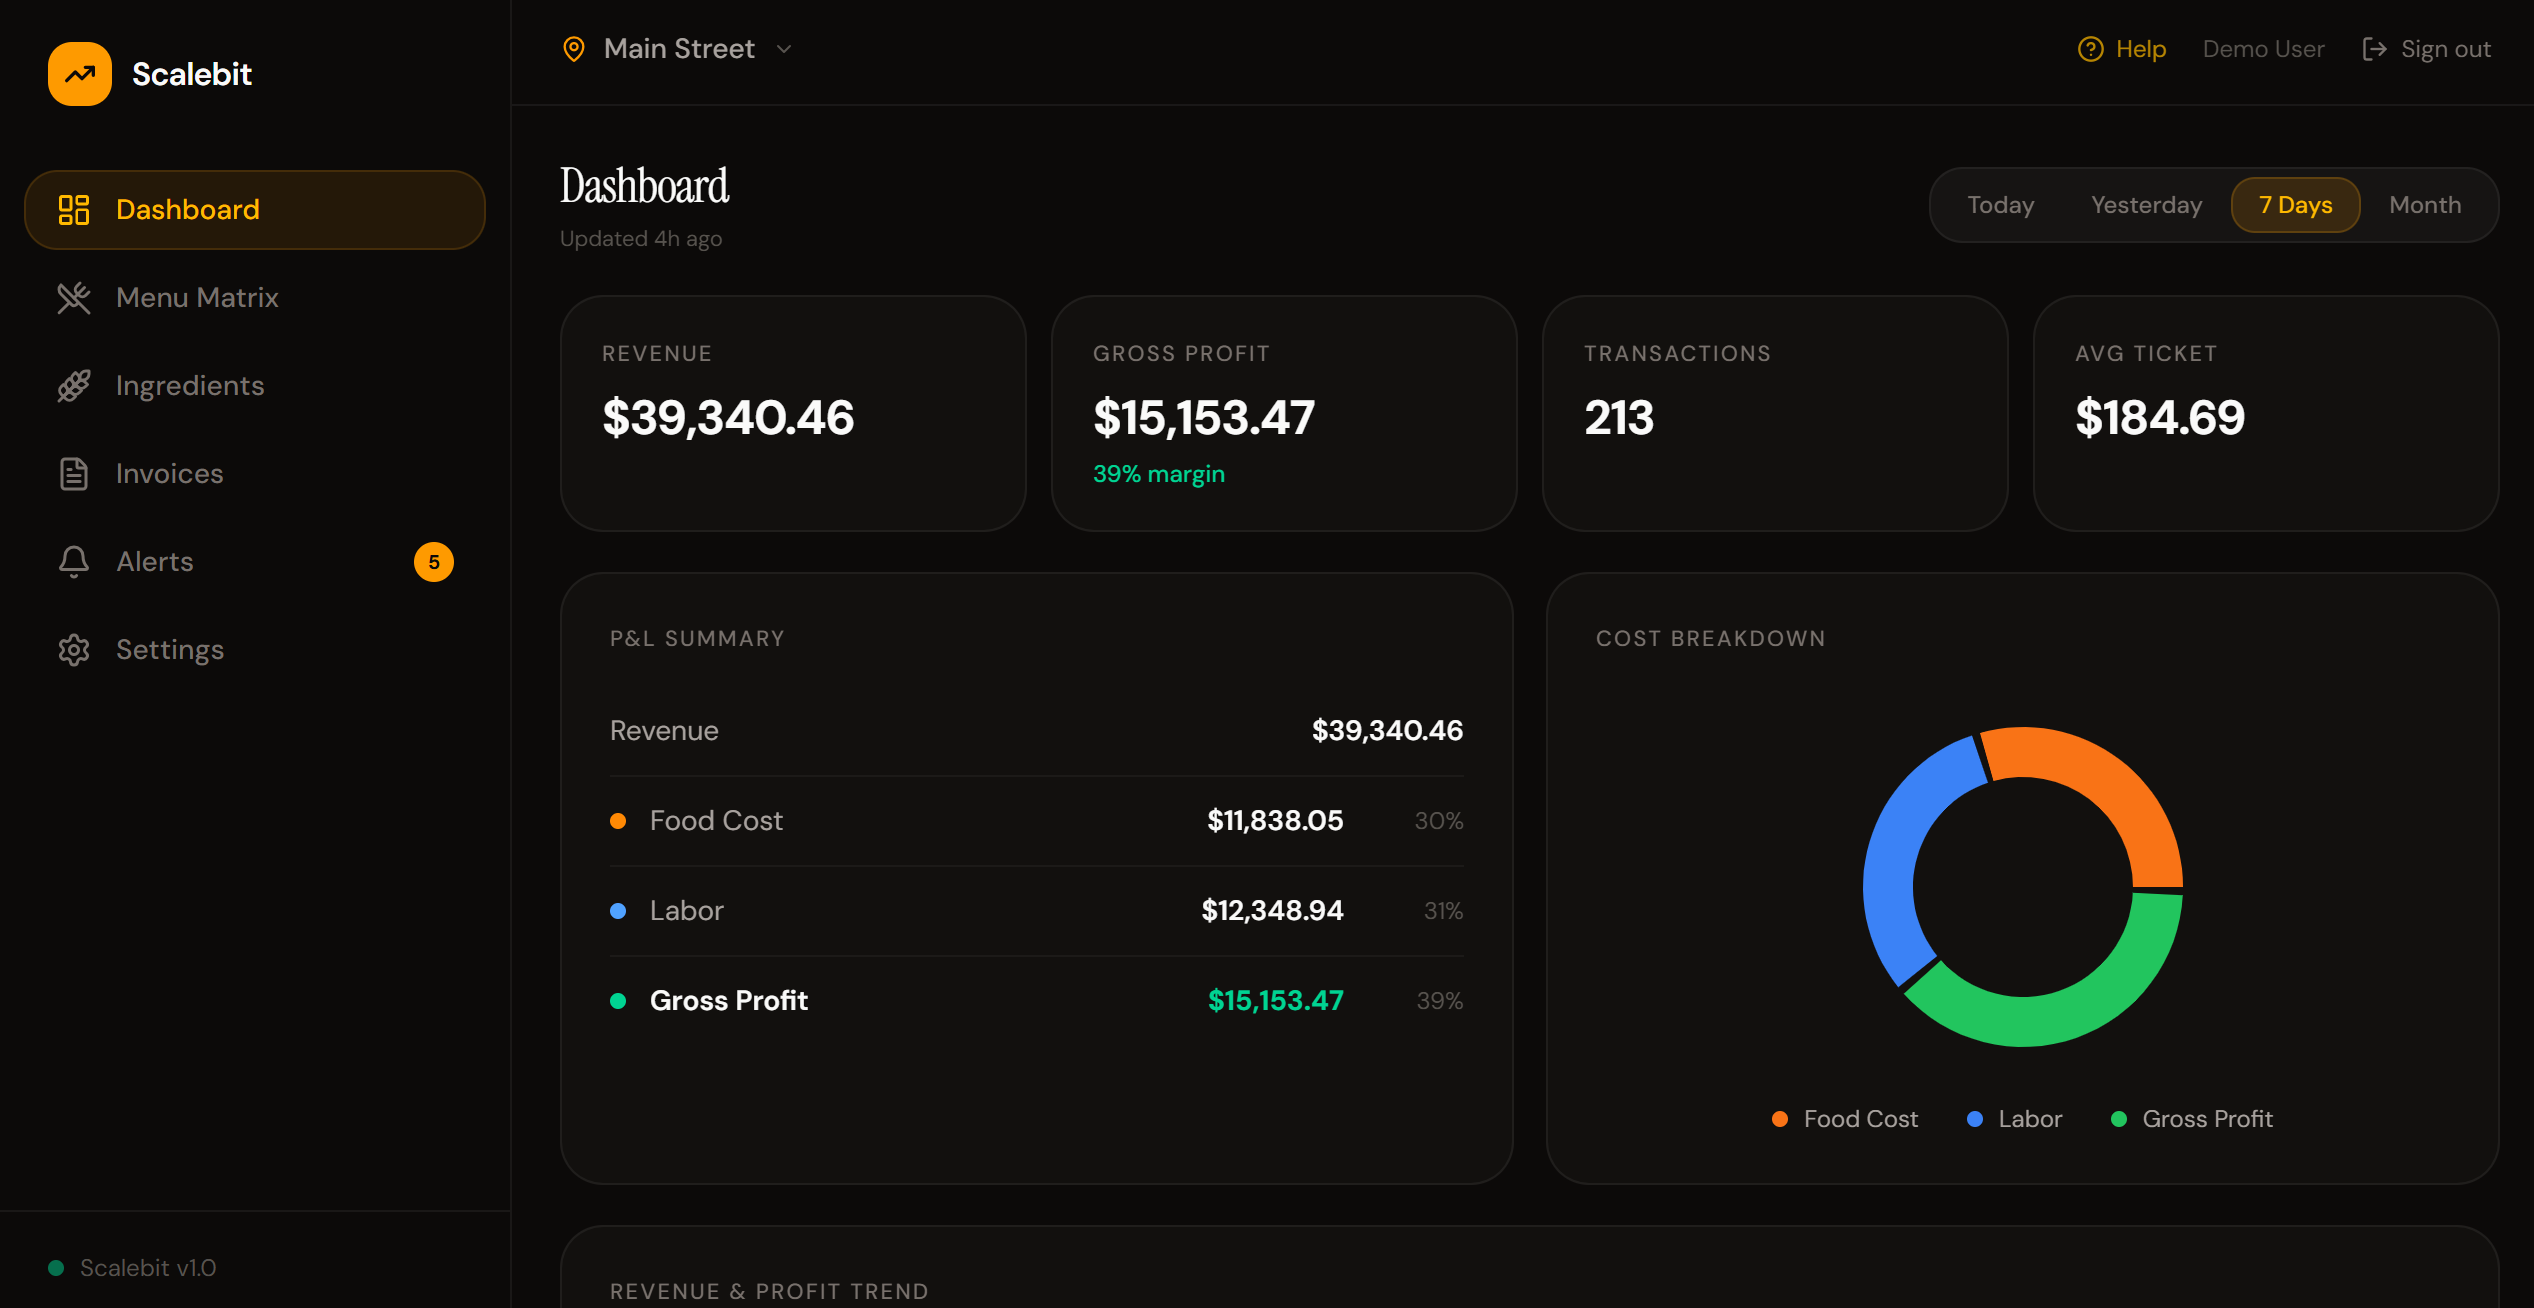Click the Ingredients wheat icon
This screenshot has width=2534, height=1308.
(x=74, y=386)
